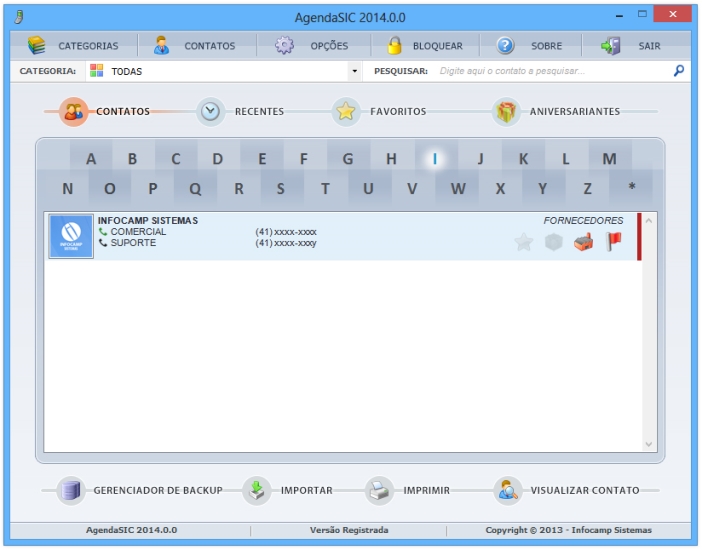Image resolution: width=702 pixels, height=550 pixels.
Task: Open the Opções gear icon
Action: click(x=284, y=45)
